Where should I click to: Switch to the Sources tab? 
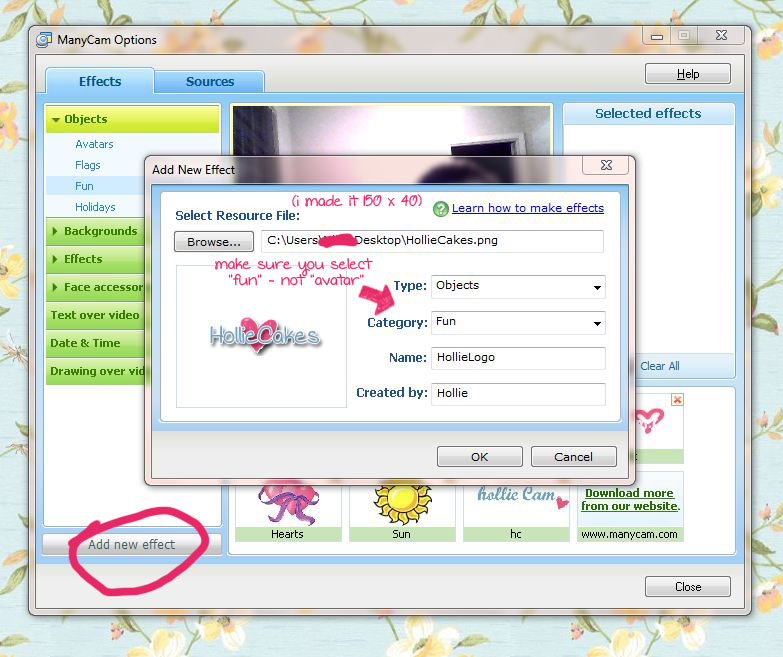[x=210, y=82]
